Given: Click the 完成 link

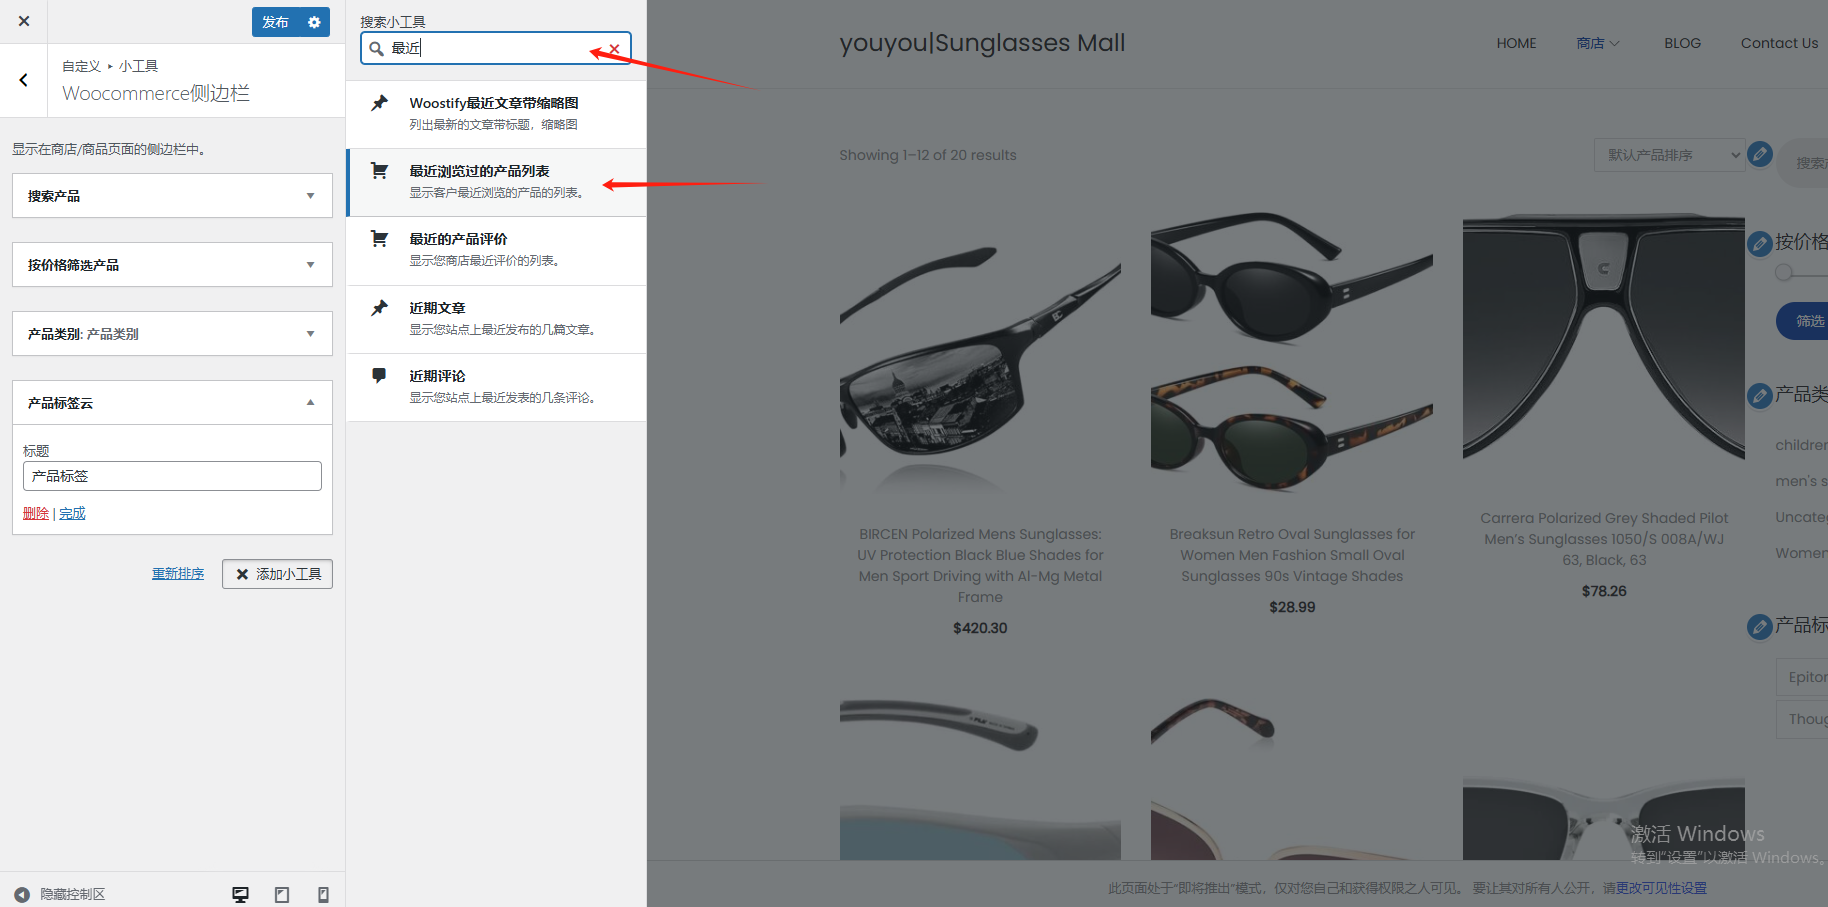Looking at the screenshot, I should coord(72,513).
